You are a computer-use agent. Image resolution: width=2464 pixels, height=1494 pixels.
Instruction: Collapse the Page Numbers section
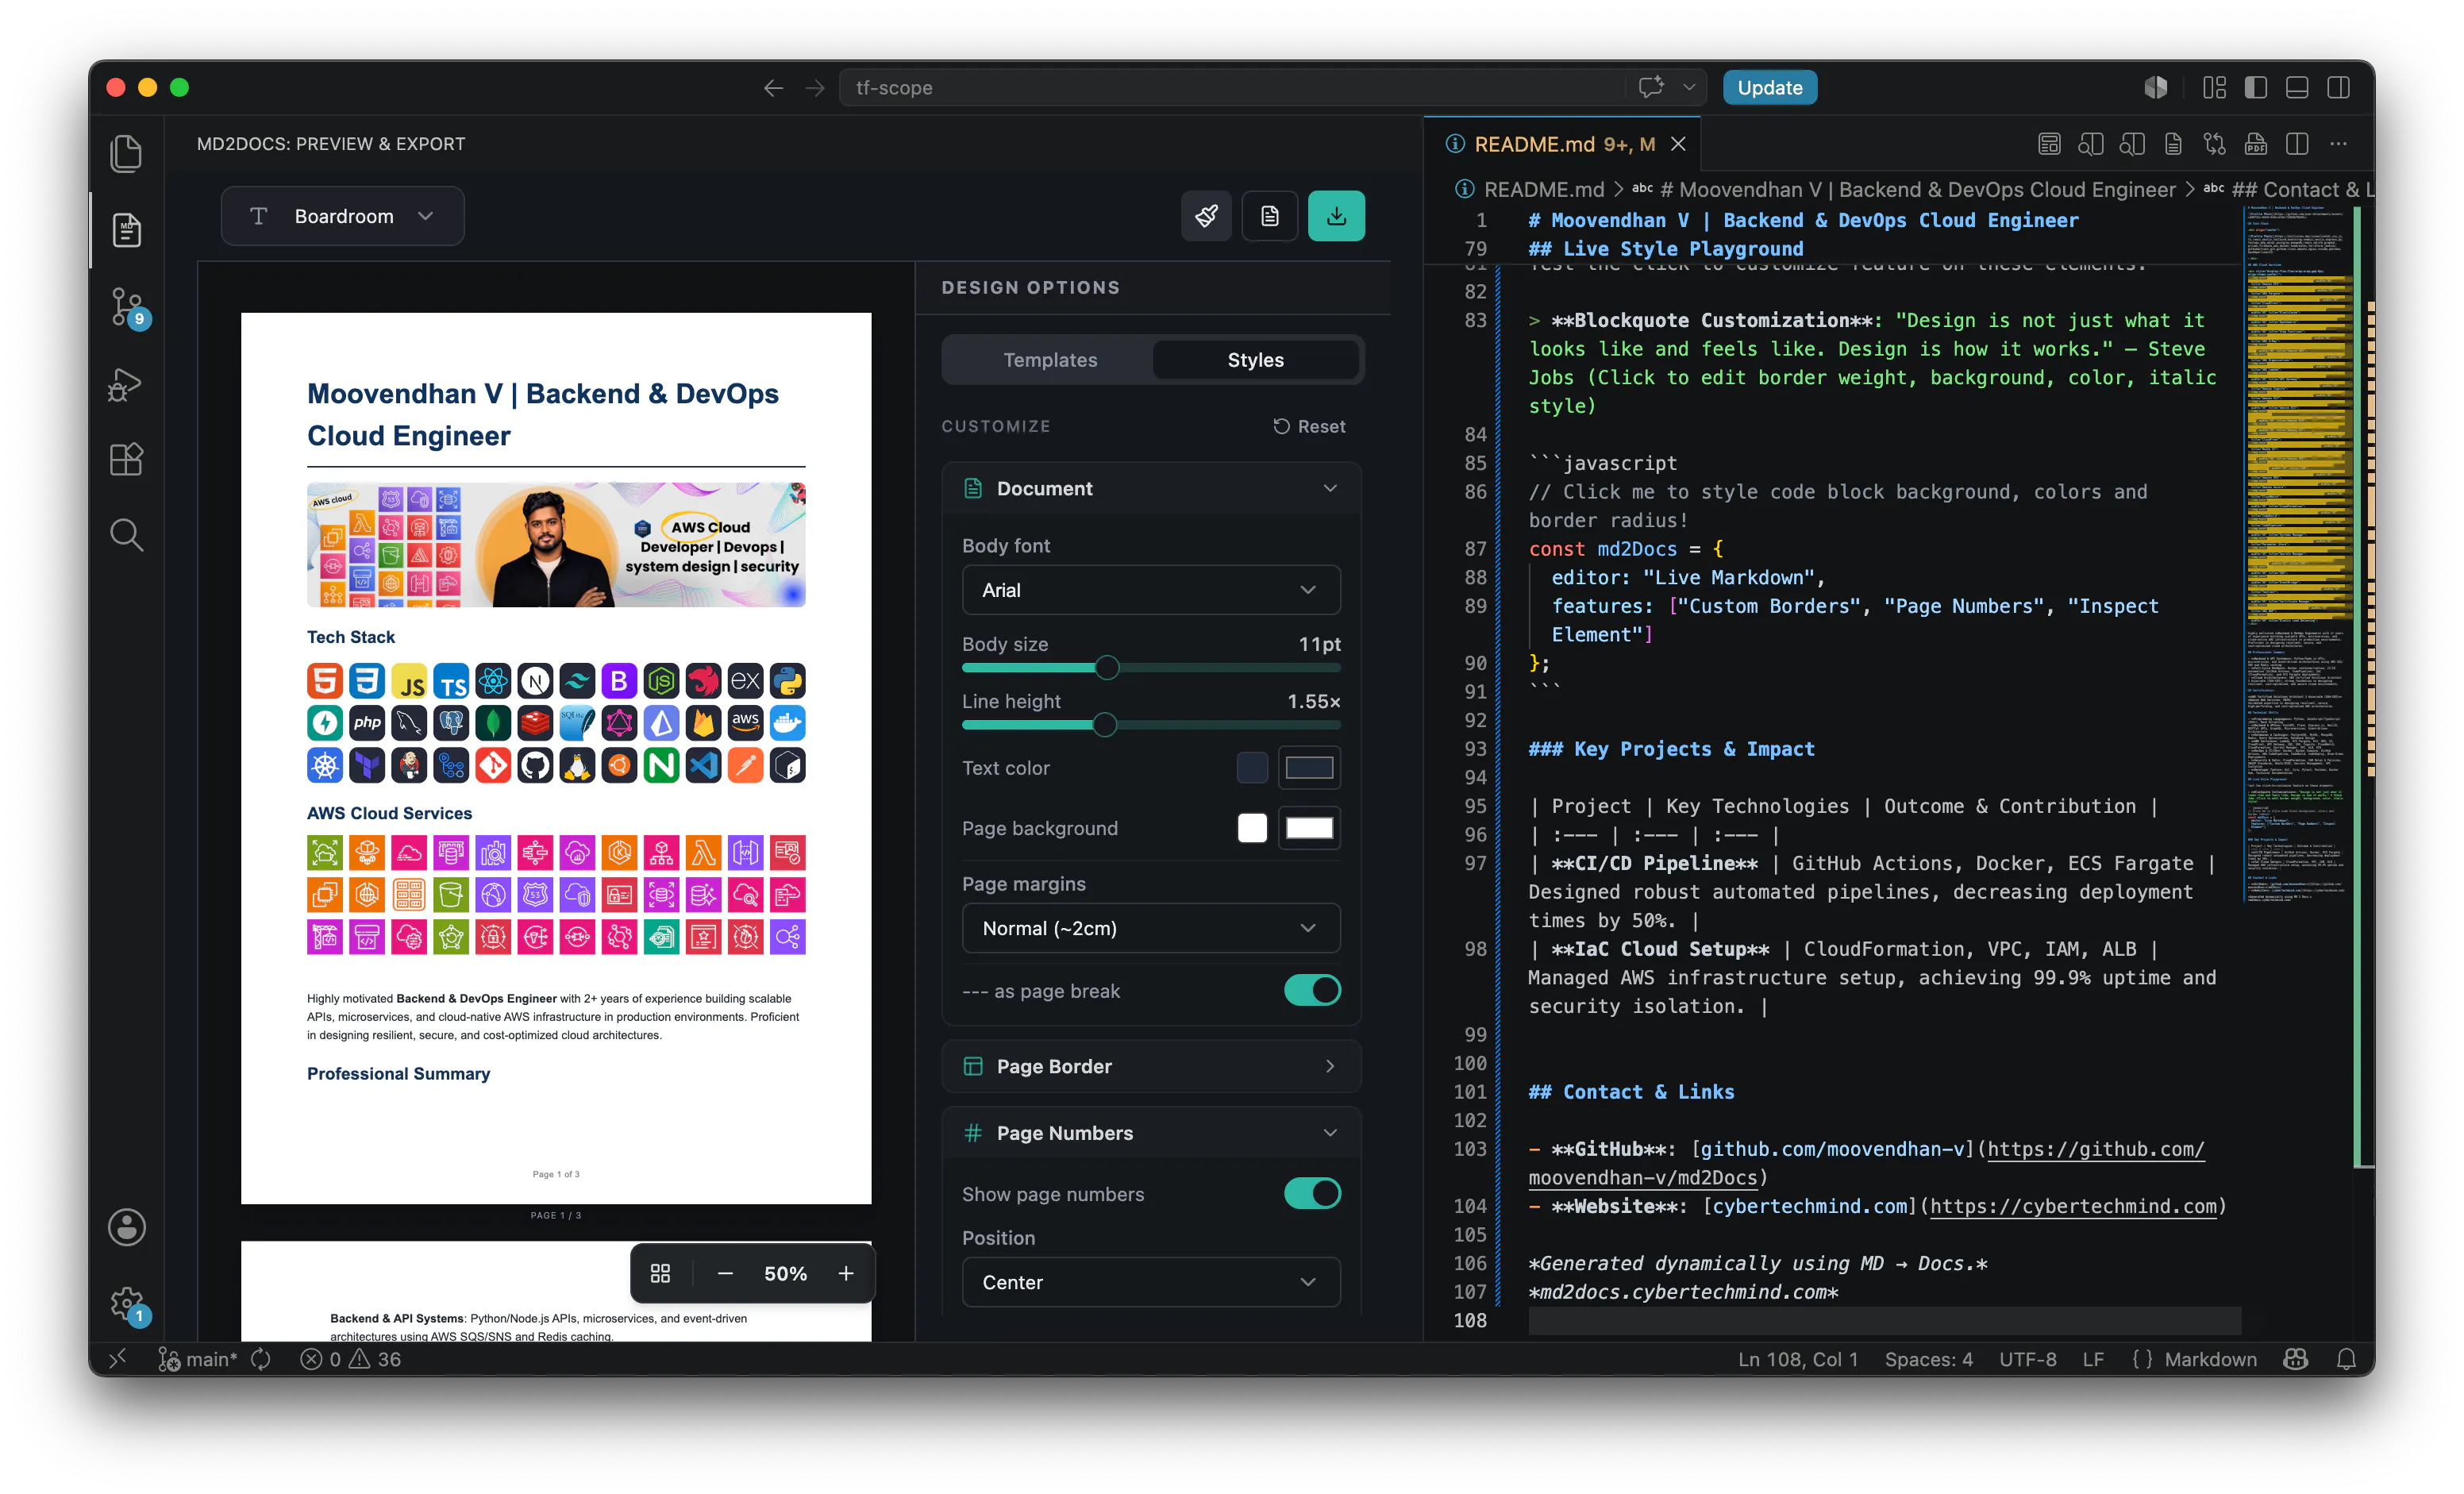tap(1151, 1132)
